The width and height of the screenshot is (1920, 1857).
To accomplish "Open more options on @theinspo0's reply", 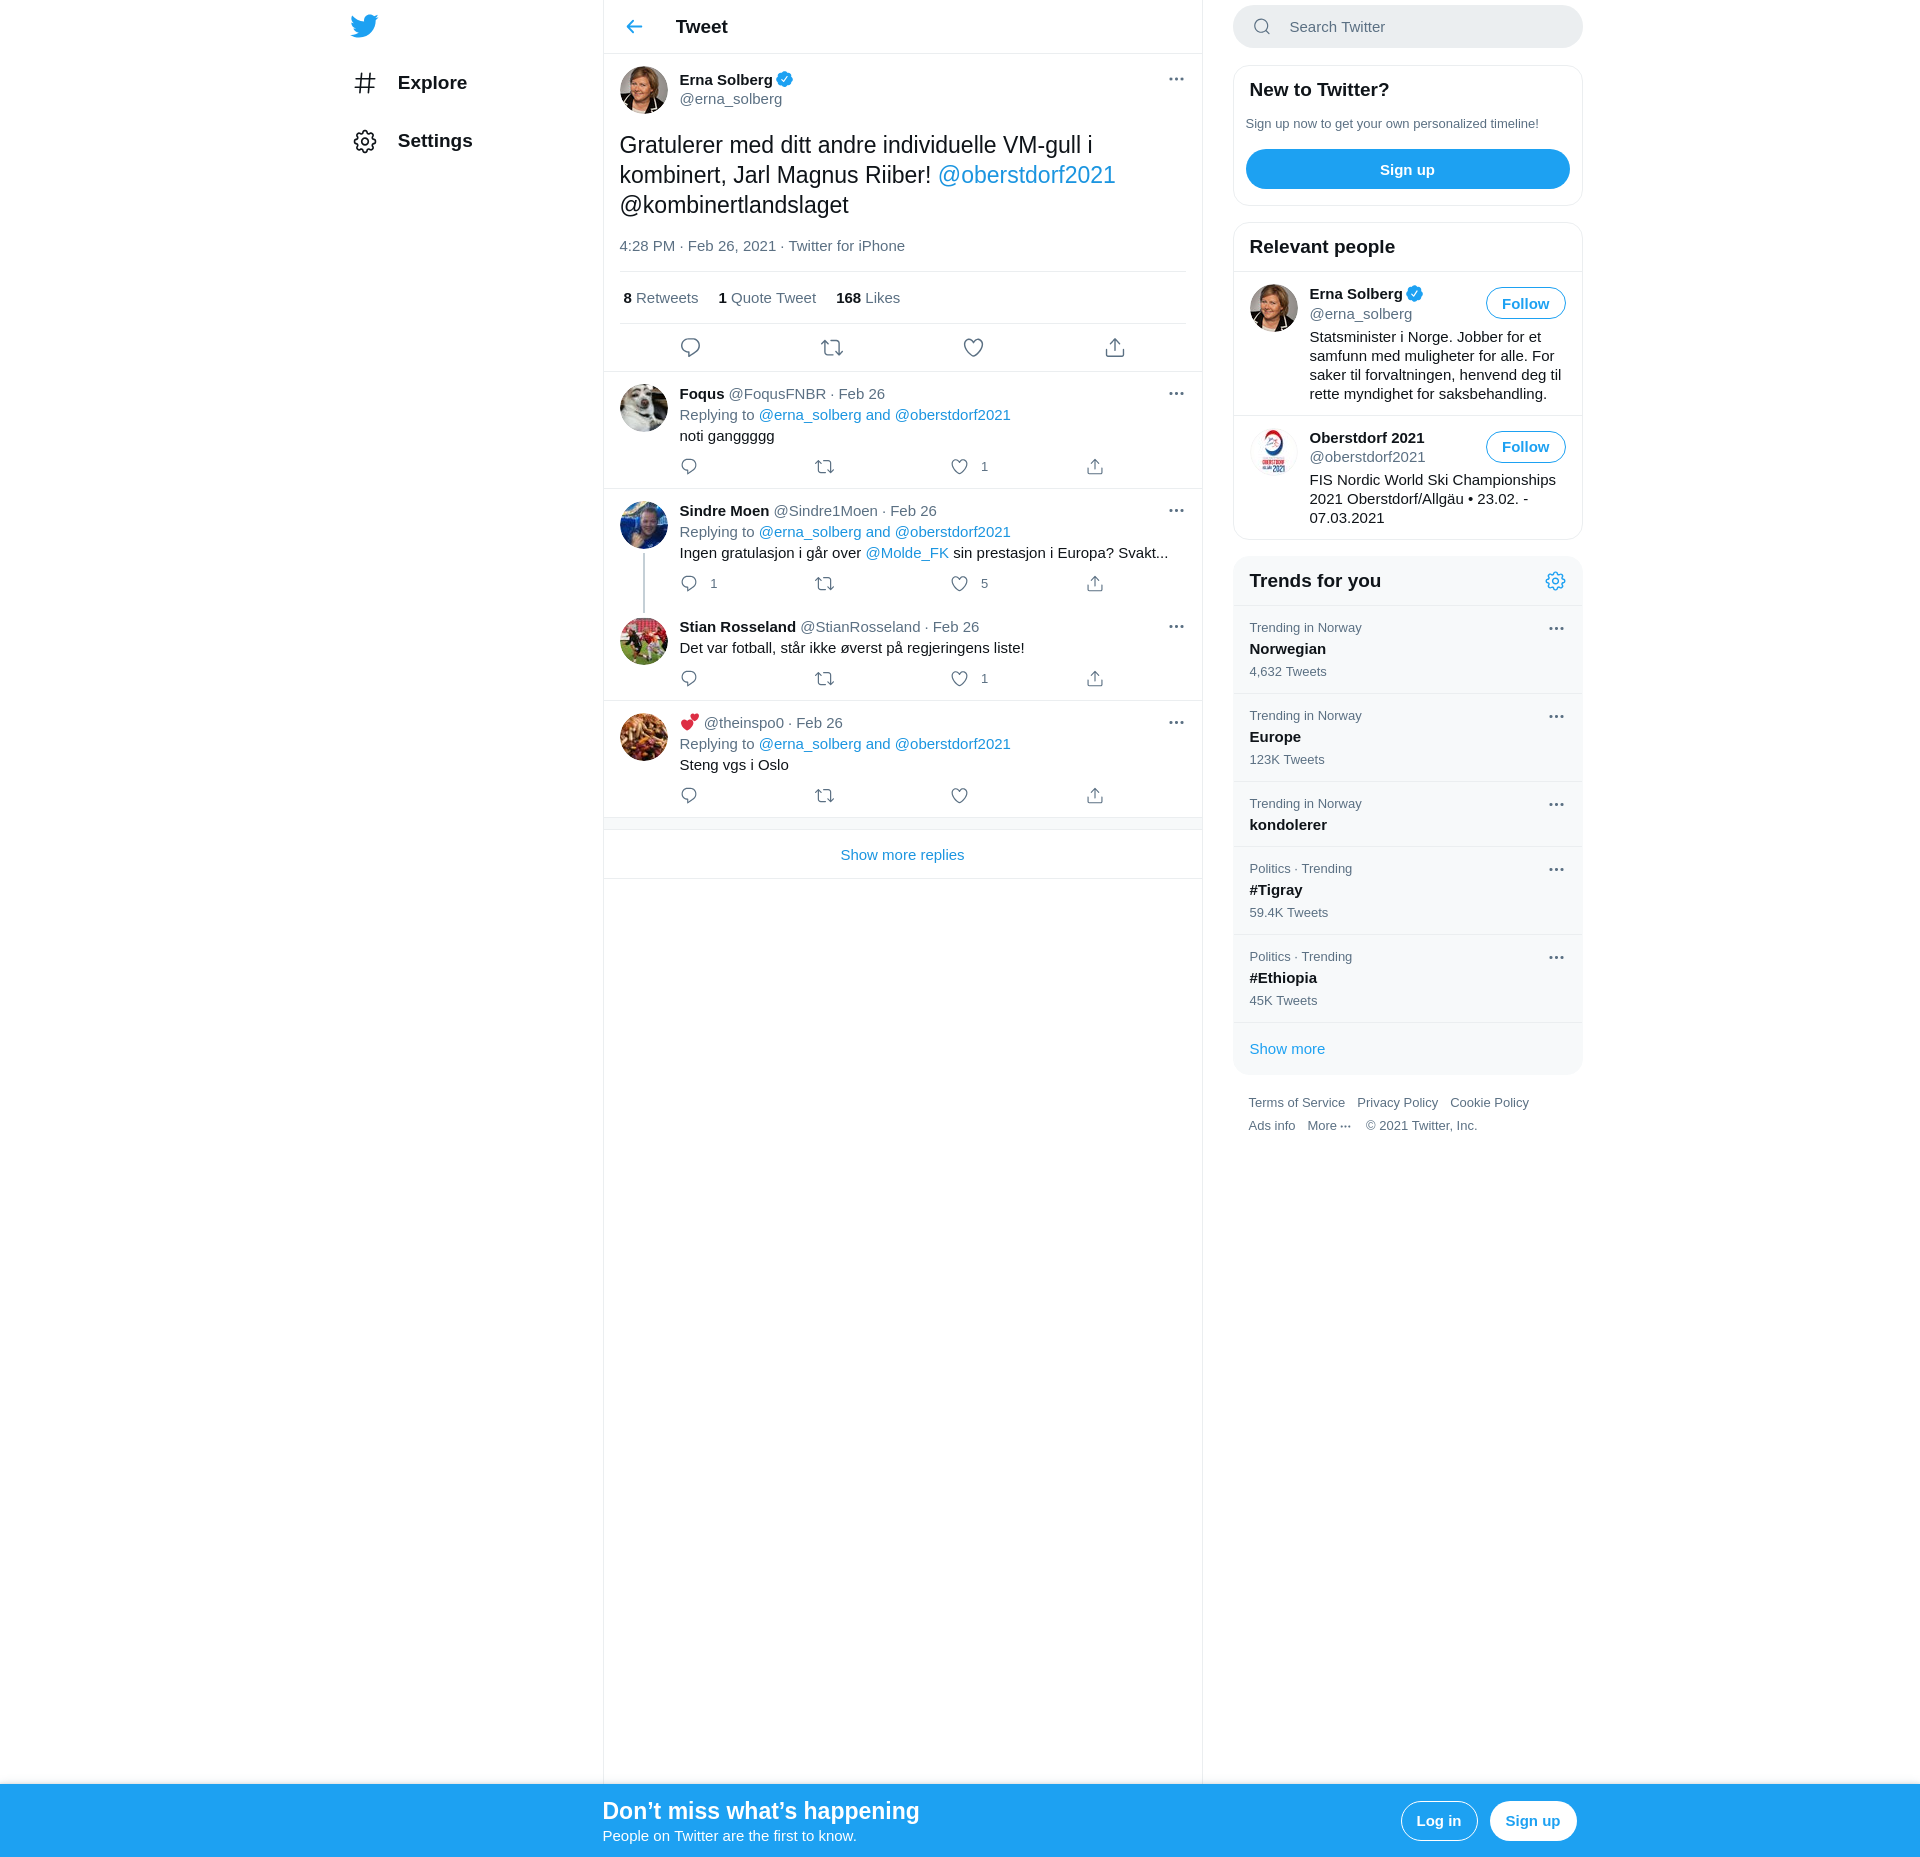I will [x=1176, y=723].
